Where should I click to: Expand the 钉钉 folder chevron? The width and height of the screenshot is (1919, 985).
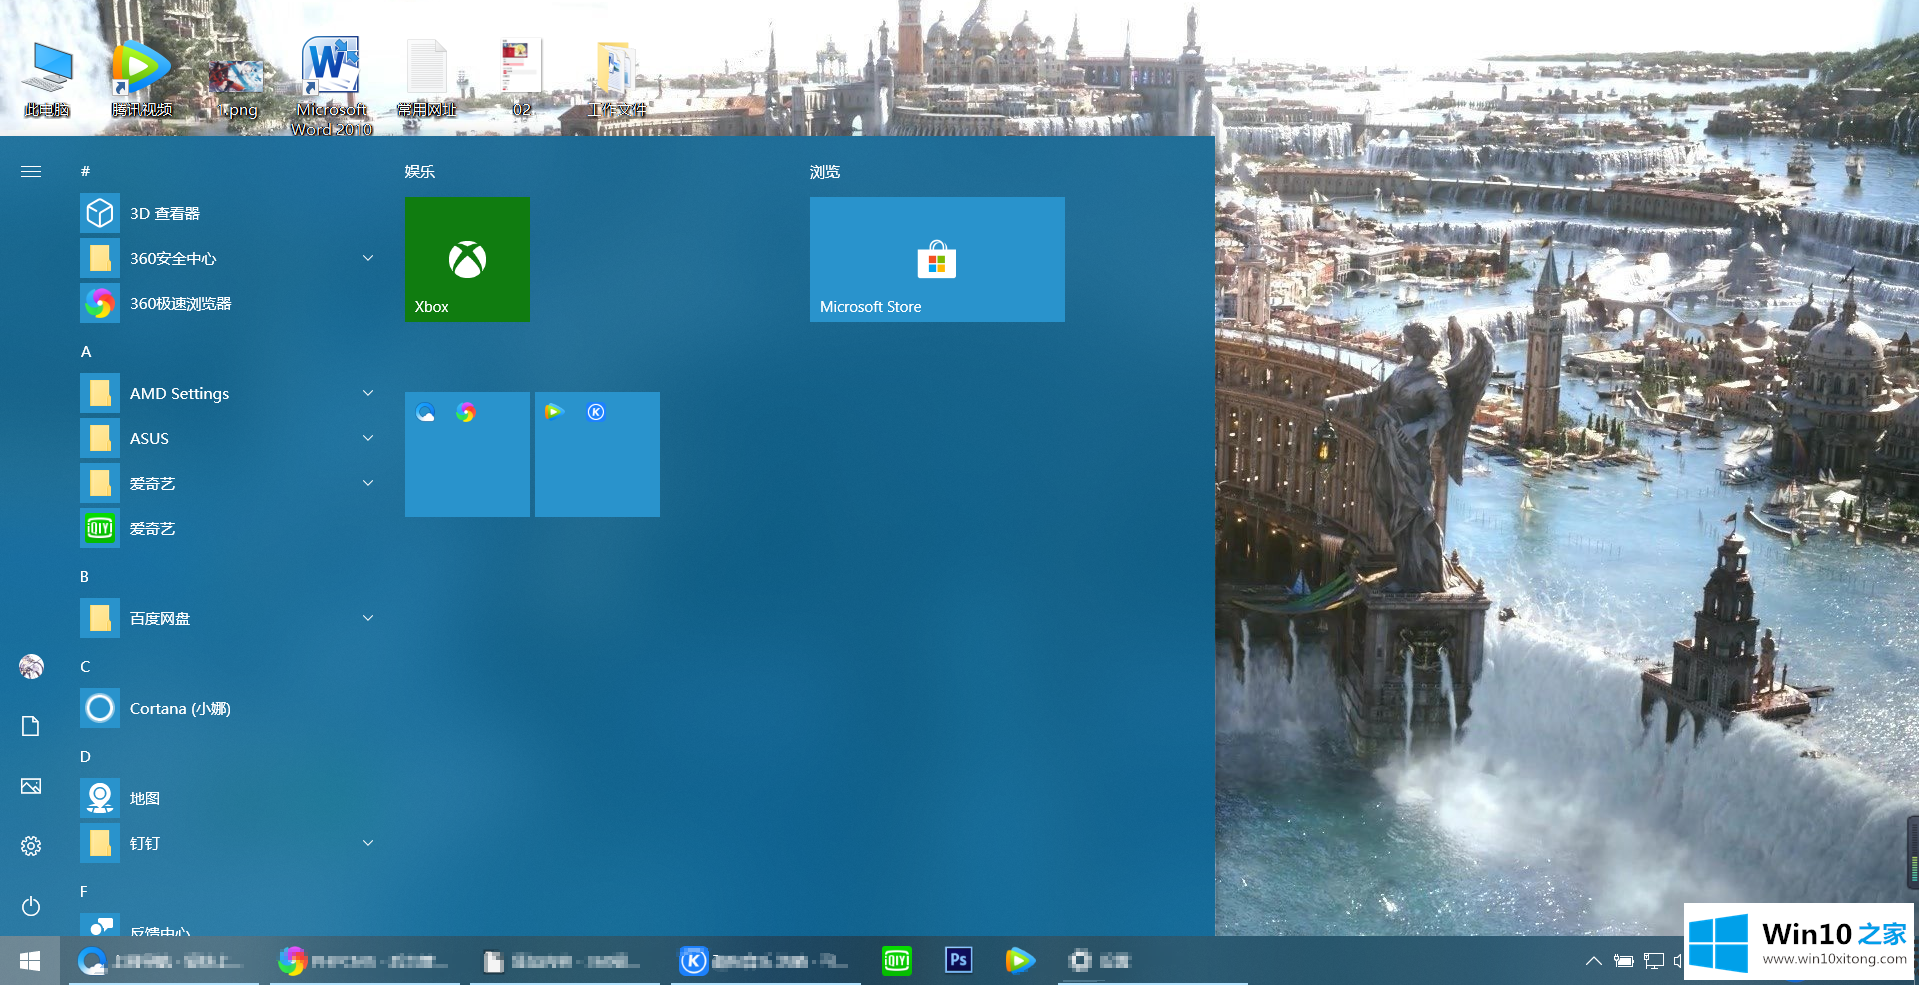pos(368,843)
